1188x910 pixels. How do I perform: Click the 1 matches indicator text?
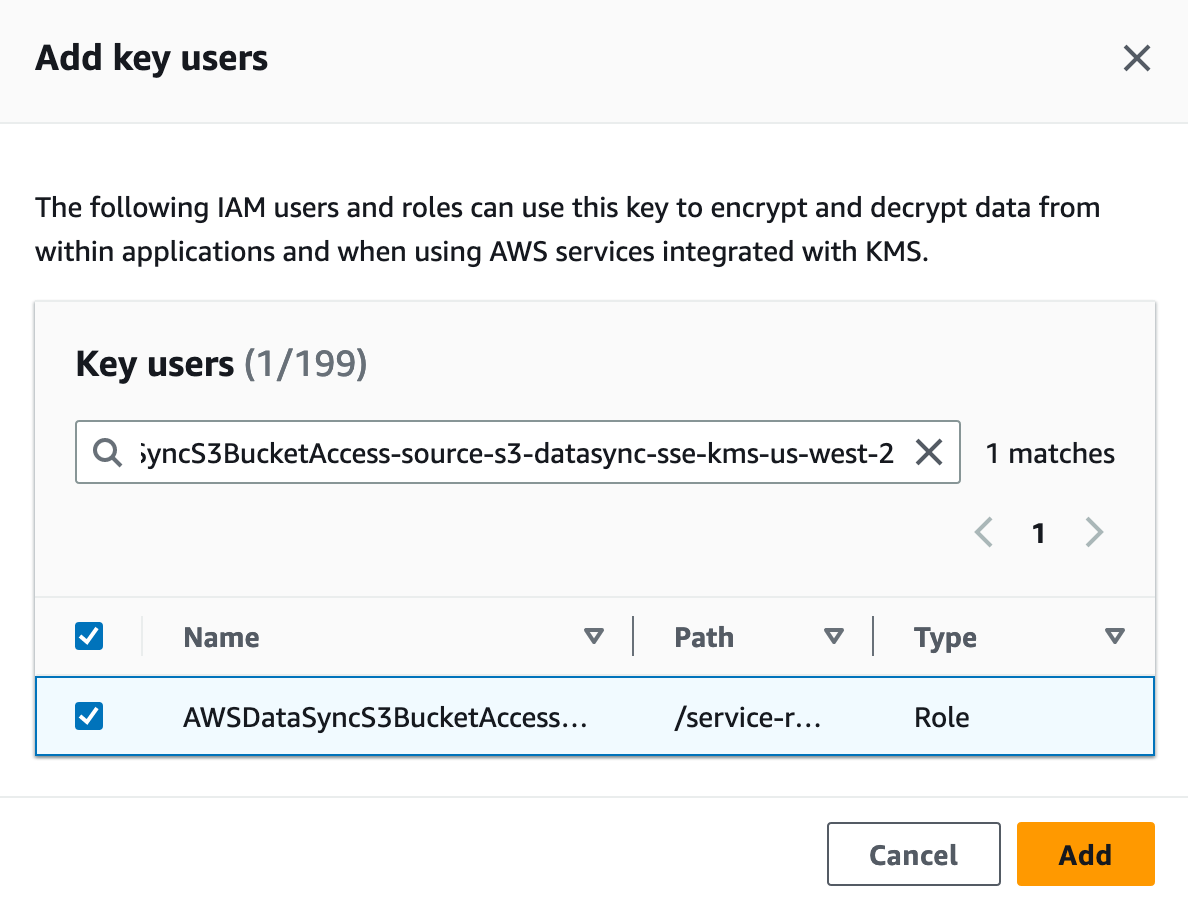1049,452
